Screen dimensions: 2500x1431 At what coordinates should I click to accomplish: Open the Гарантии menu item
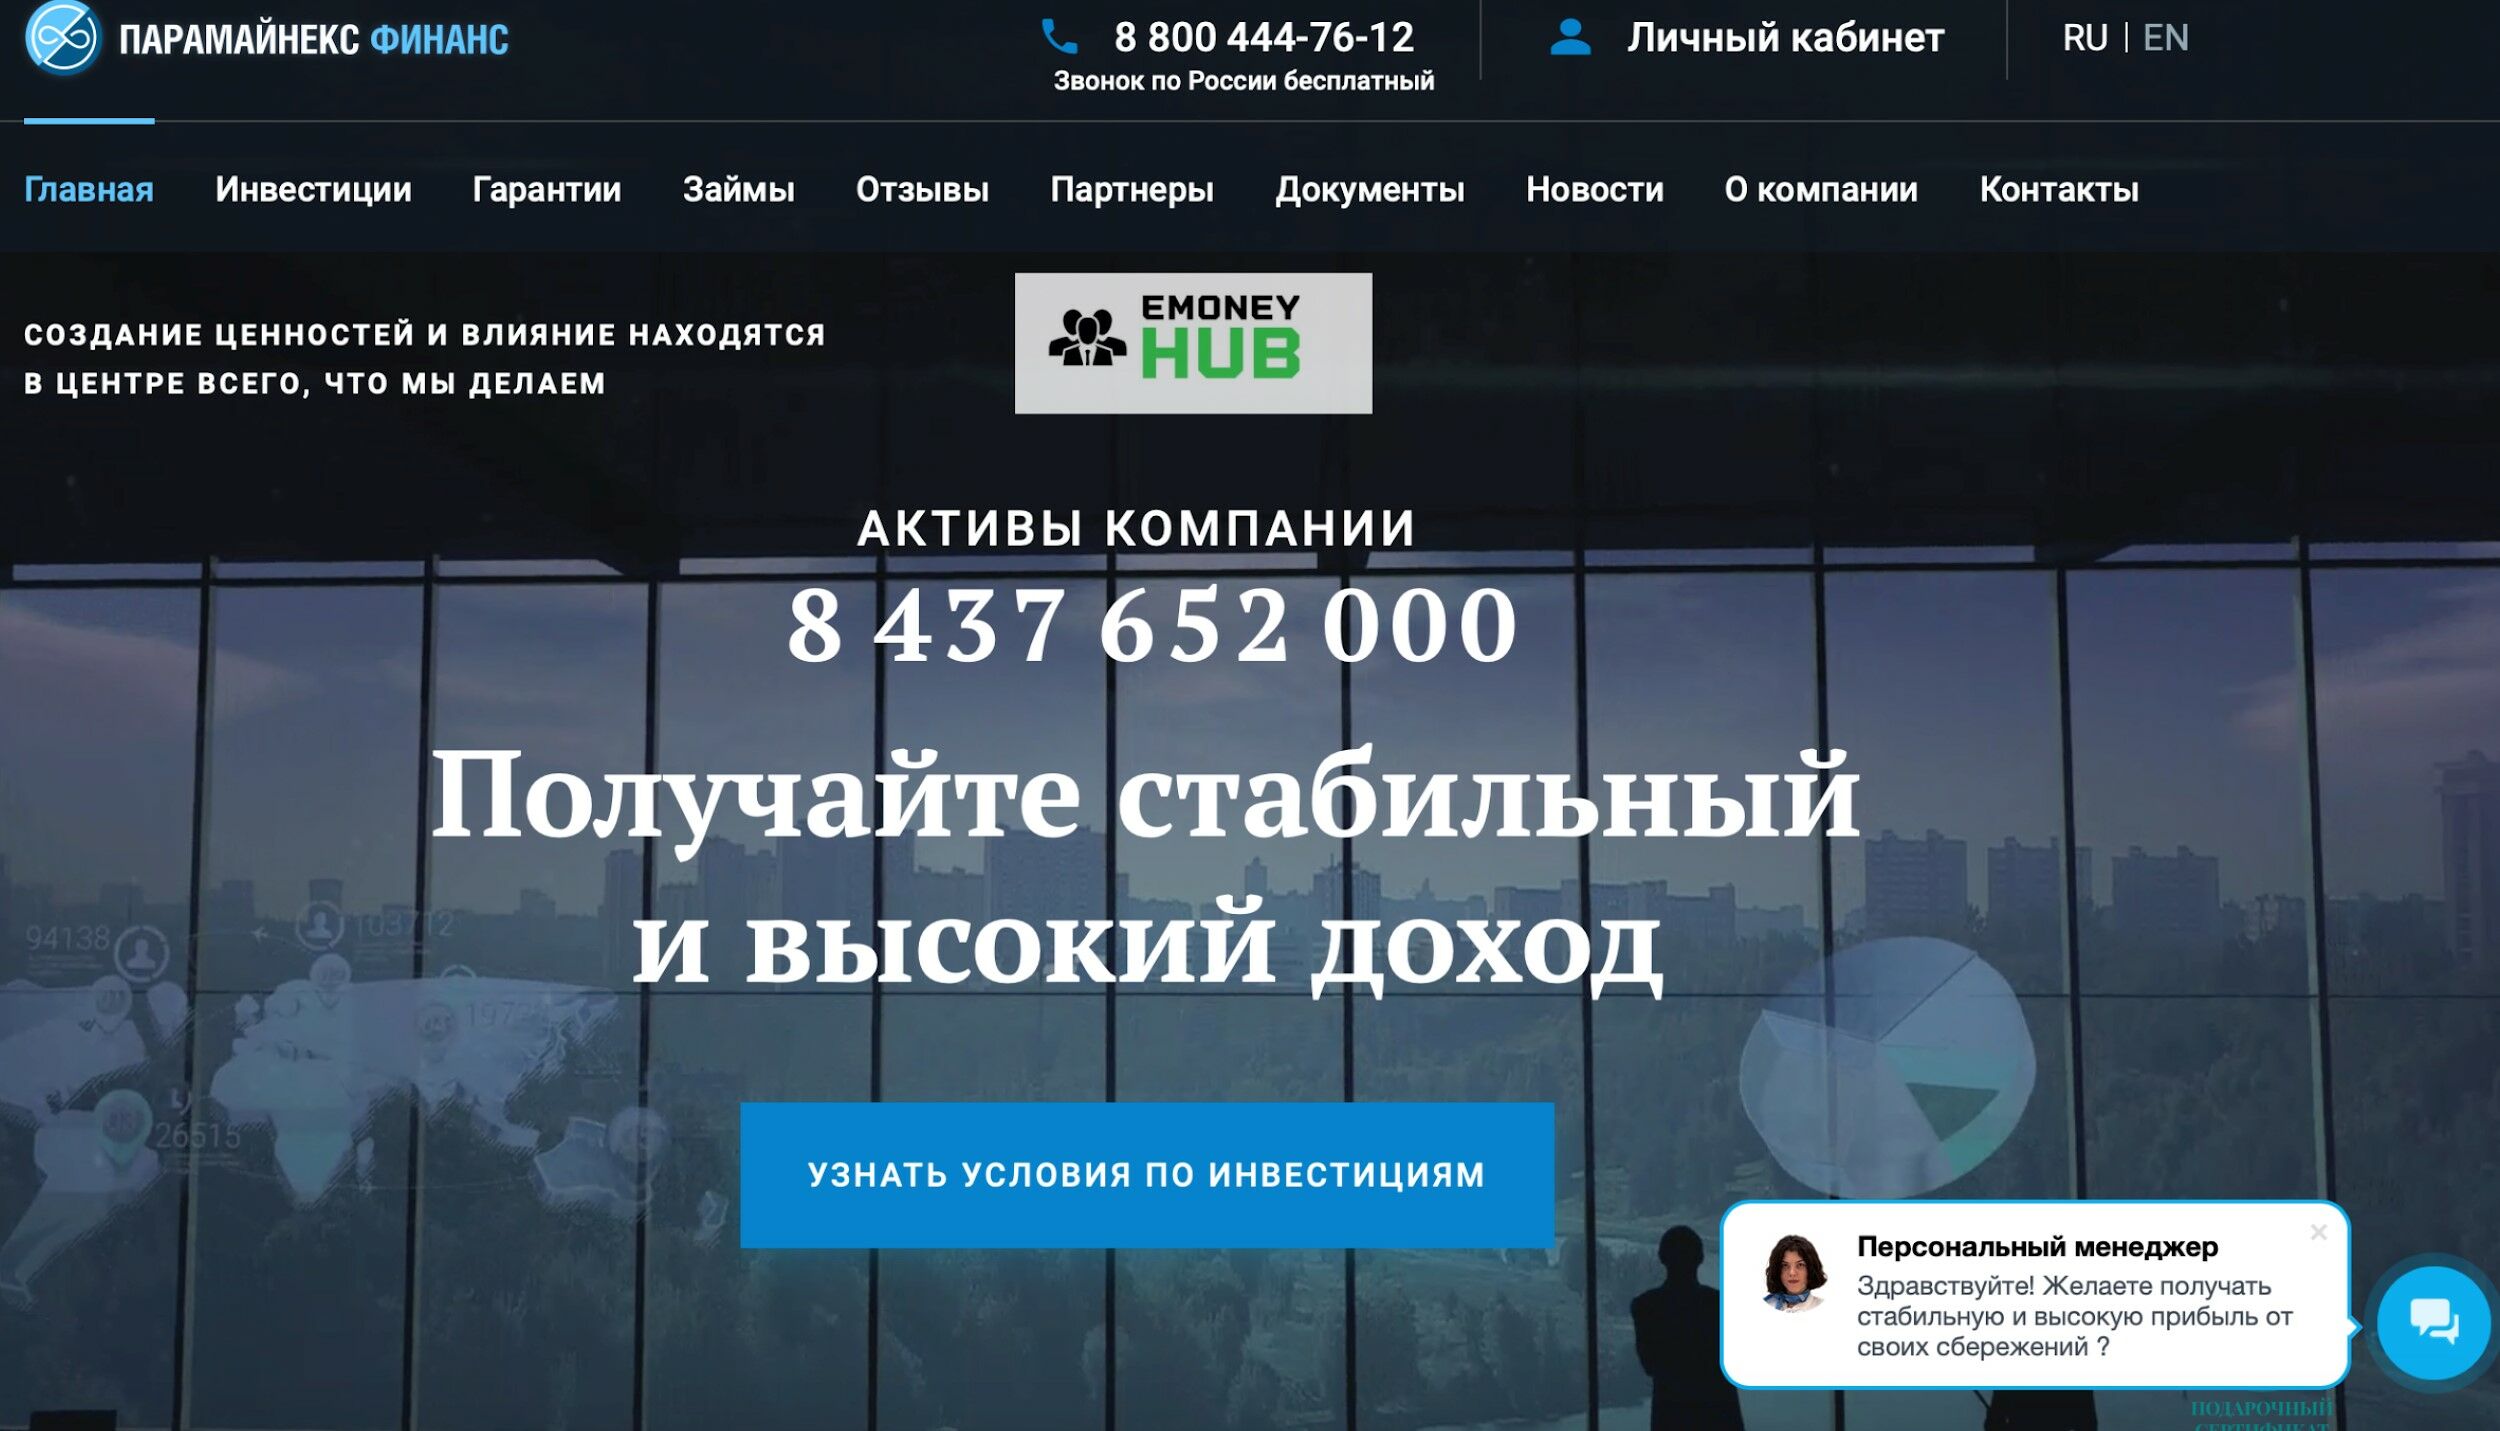click(x=546, y=189)
